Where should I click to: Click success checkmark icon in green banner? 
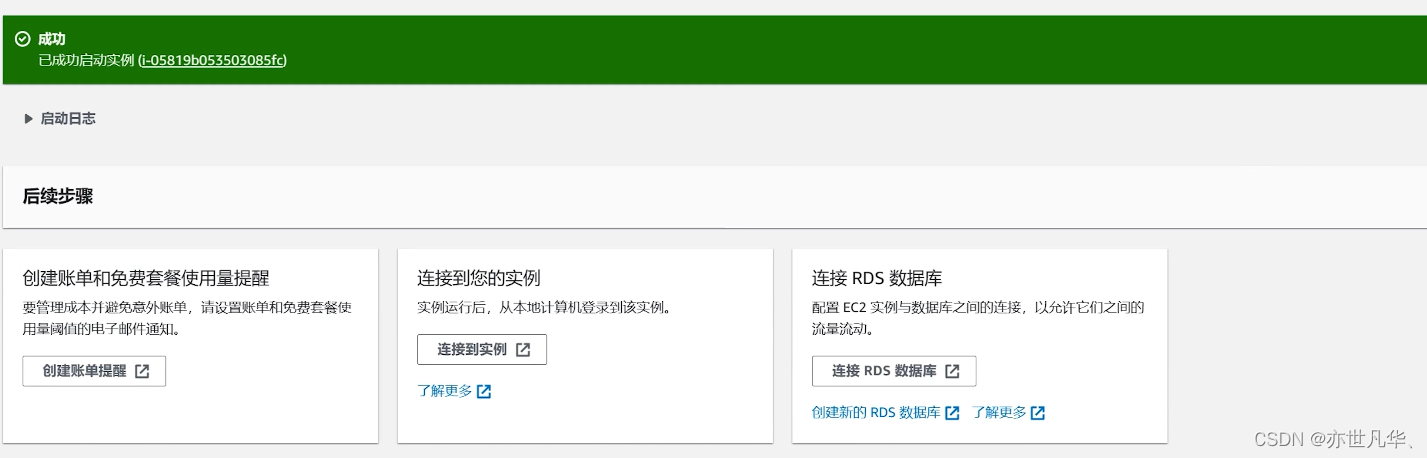23,39
